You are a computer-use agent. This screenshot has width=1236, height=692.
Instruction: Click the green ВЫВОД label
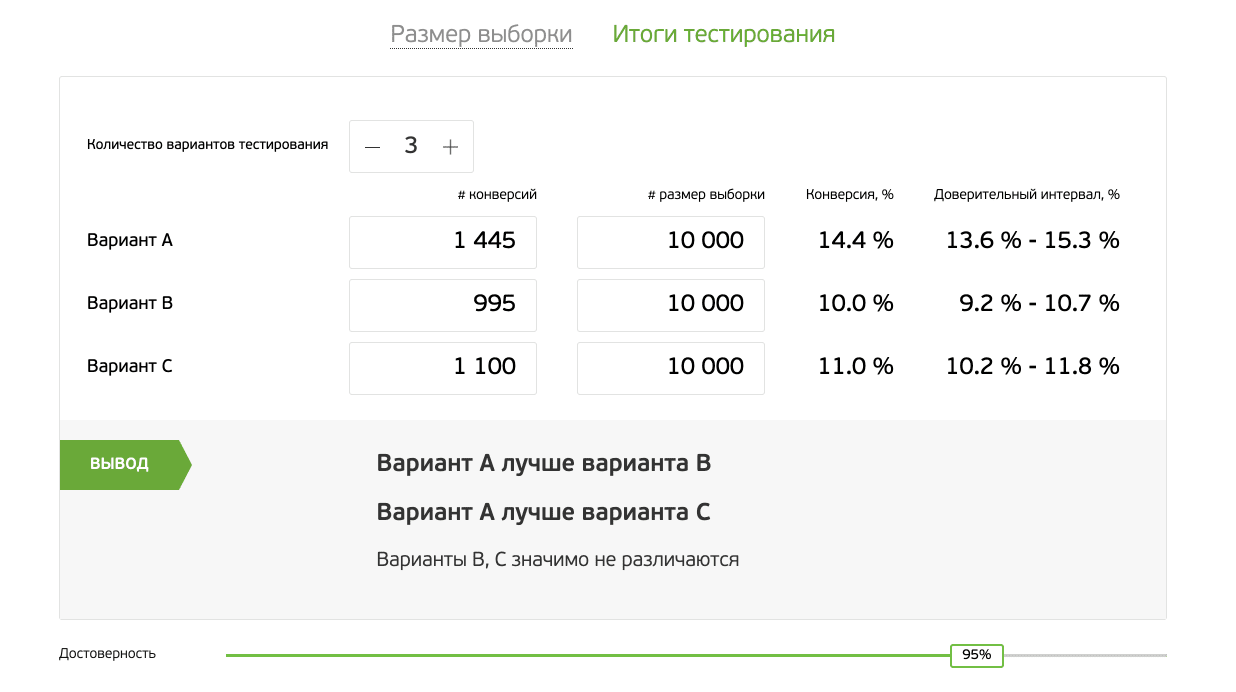pyautogui.click(x=121, y=464)
